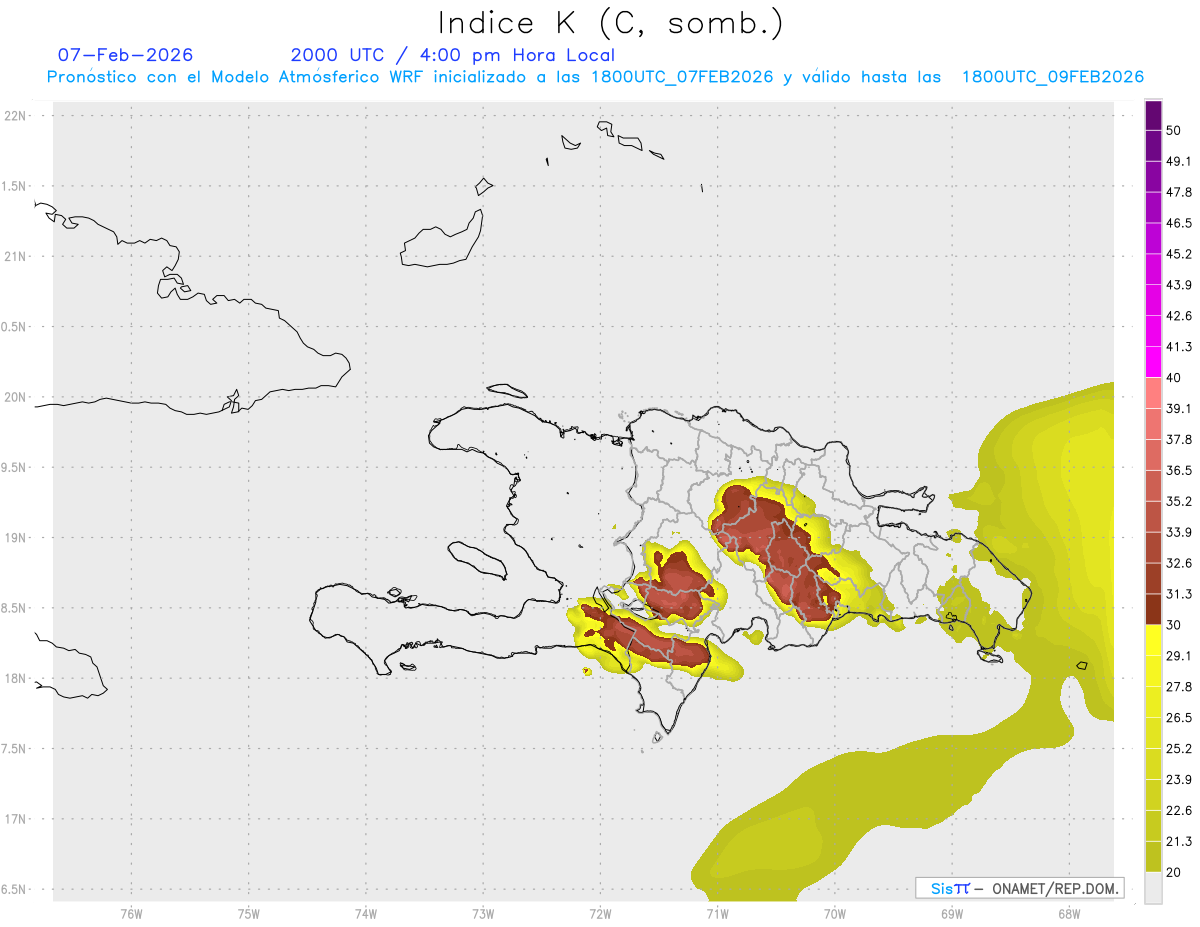The width and height of the screenshot is (1200, 927).
Task: Click the "70W" longitude axis label
Action: (x=835, y=914)
